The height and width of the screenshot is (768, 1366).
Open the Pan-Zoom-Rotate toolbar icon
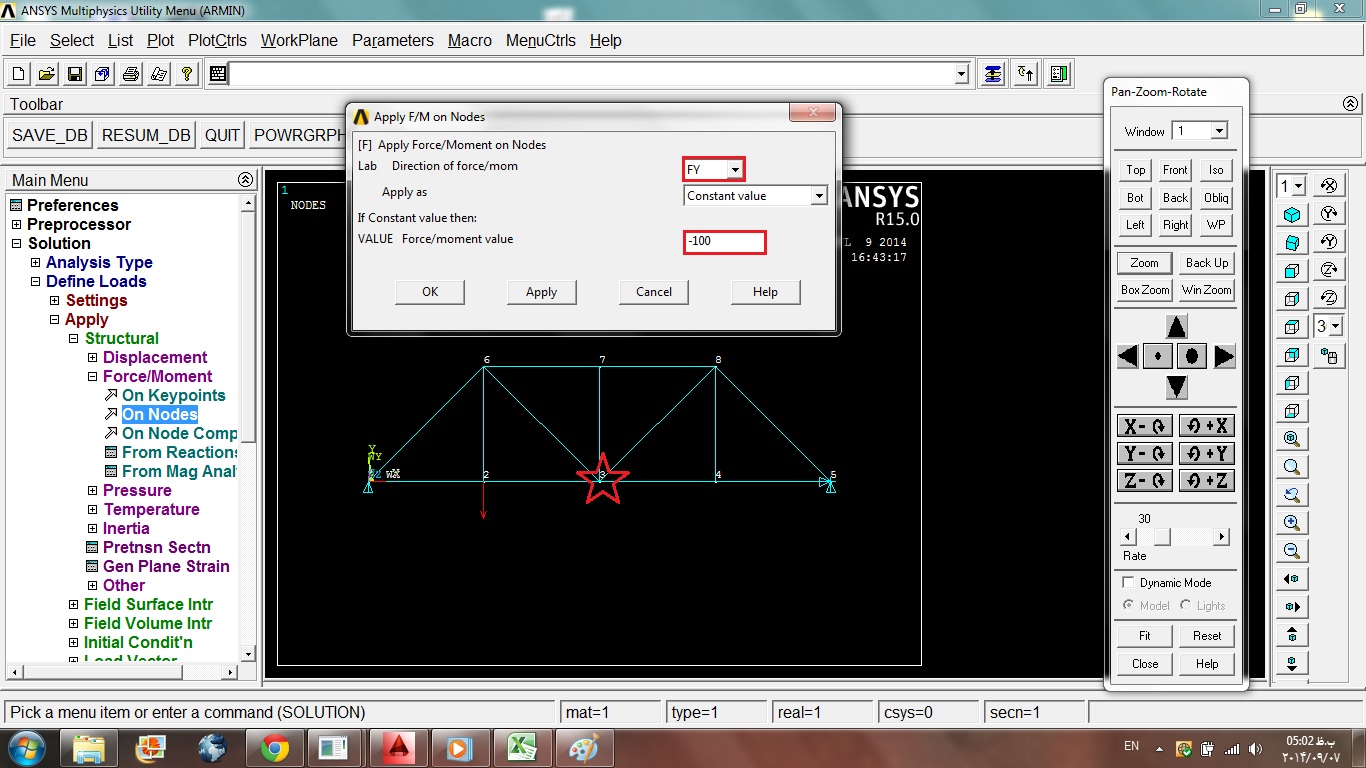pyautogui.click(x=103, y=74)
